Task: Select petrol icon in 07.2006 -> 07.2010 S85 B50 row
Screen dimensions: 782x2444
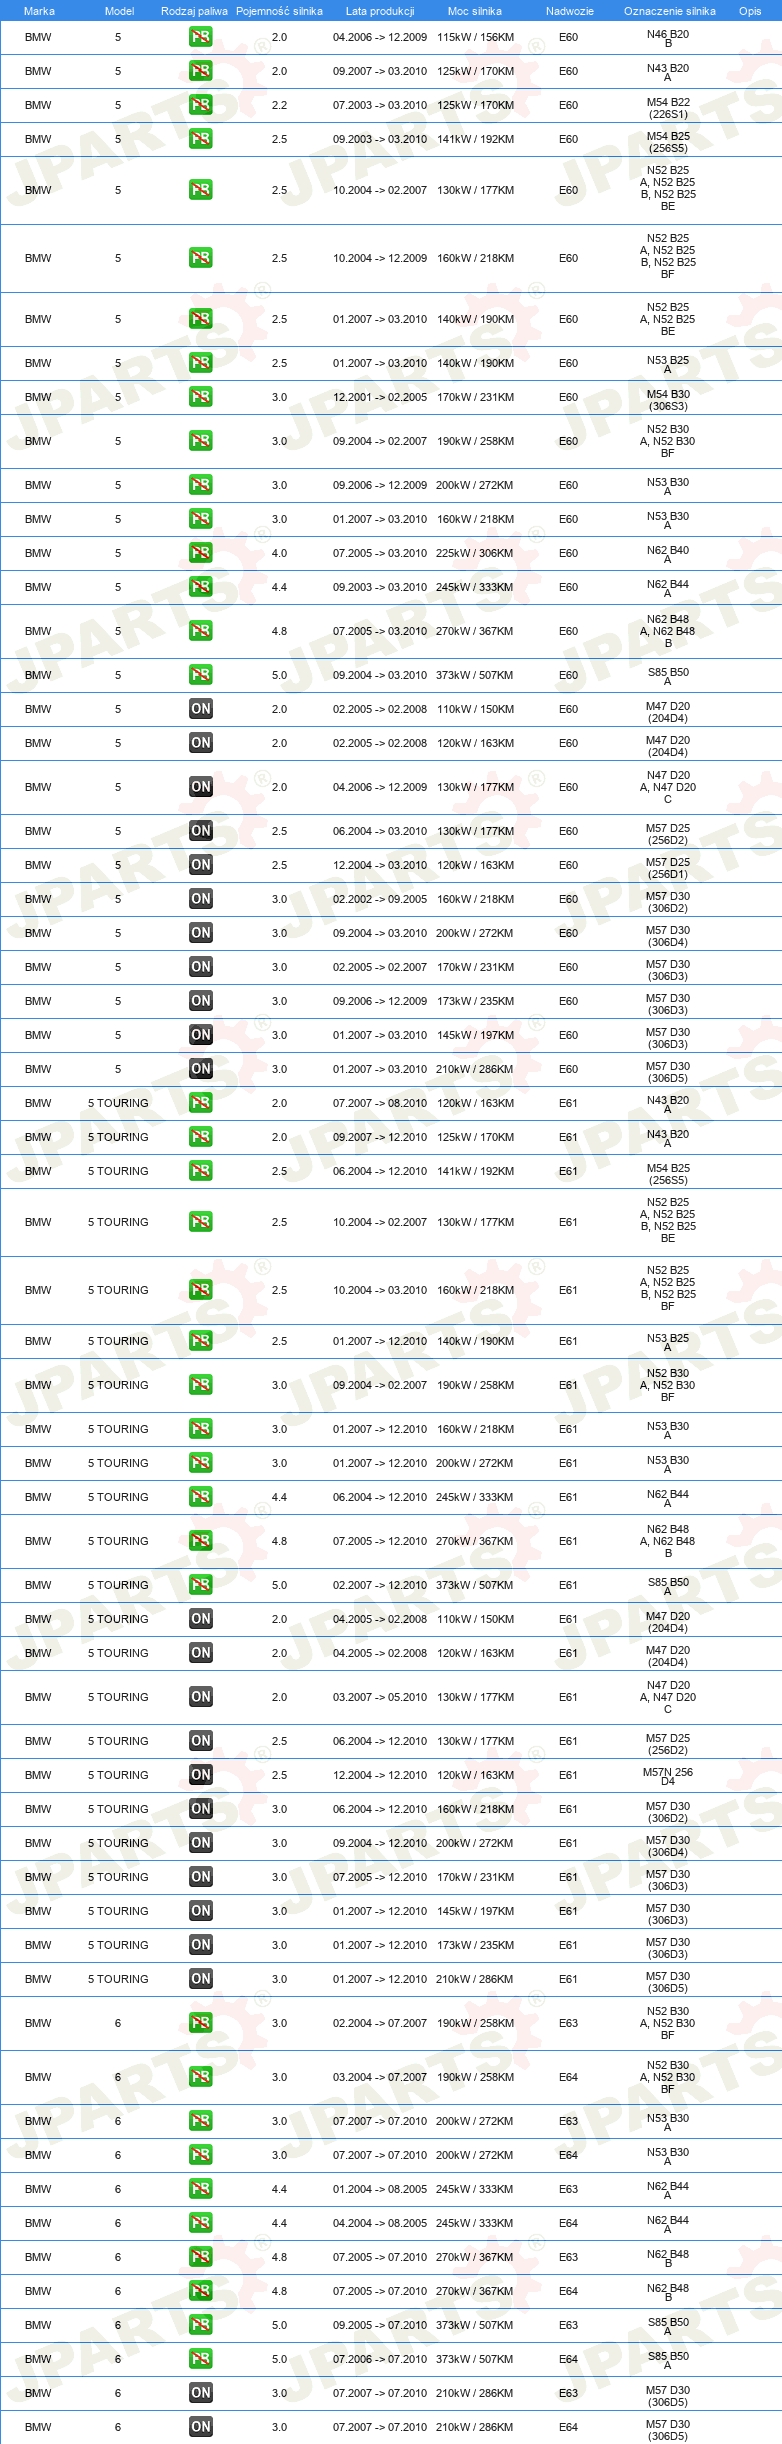Action: point(200,2359)
